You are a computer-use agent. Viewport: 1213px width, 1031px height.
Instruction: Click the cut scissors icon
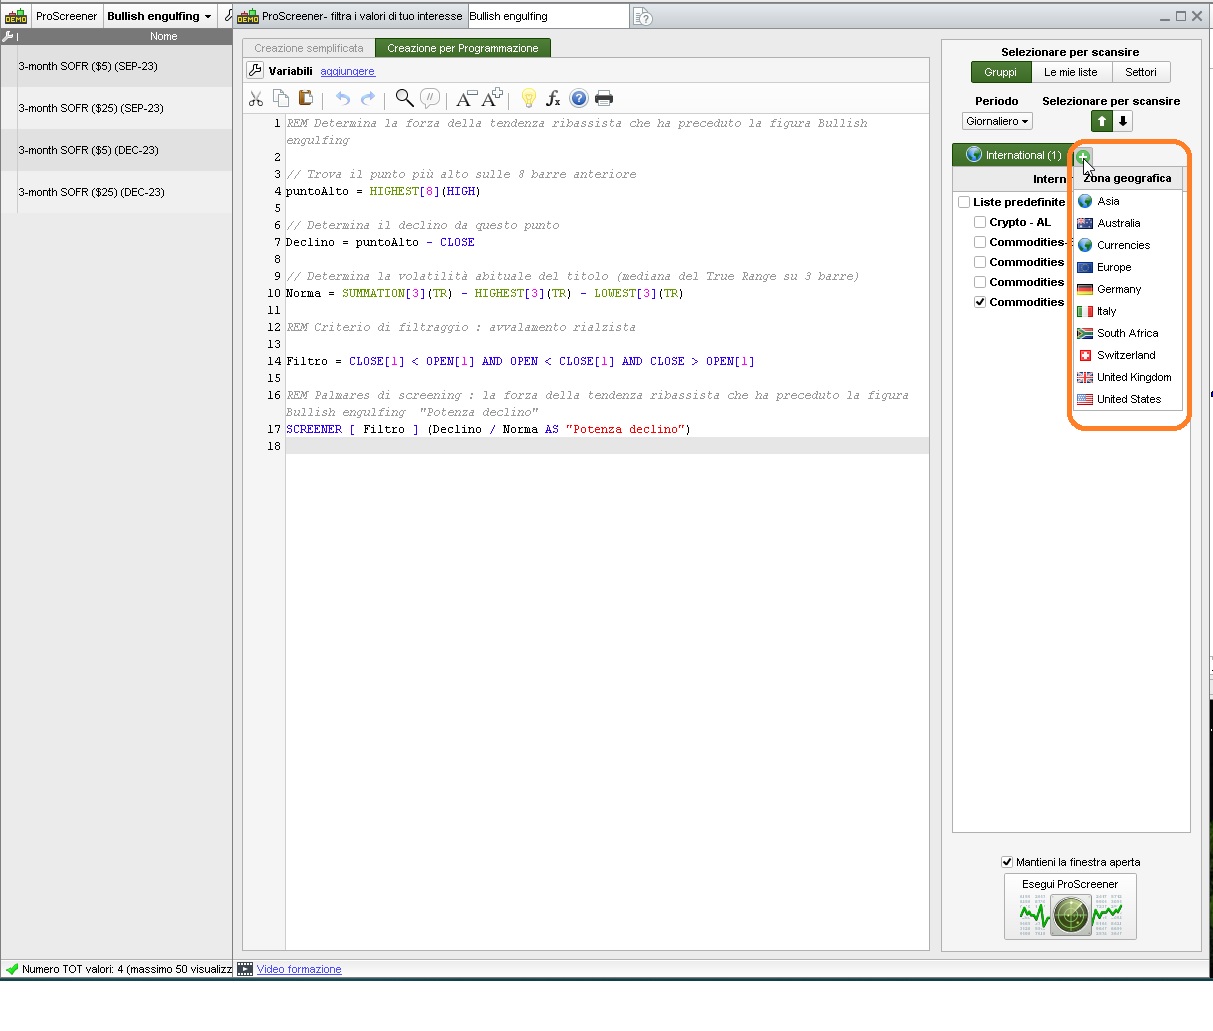click(x=256, y=98)
